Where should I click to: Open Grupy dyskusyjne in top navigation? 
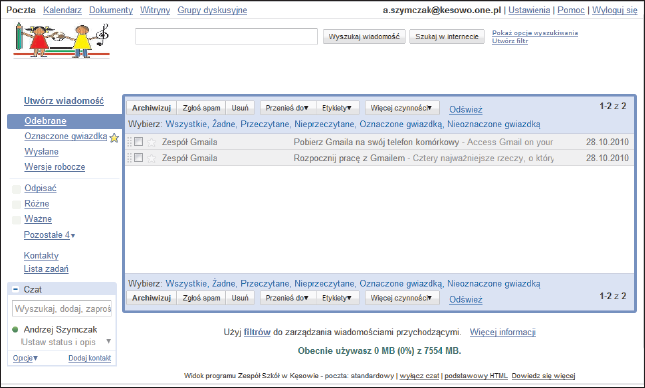(x=212, y=10)
